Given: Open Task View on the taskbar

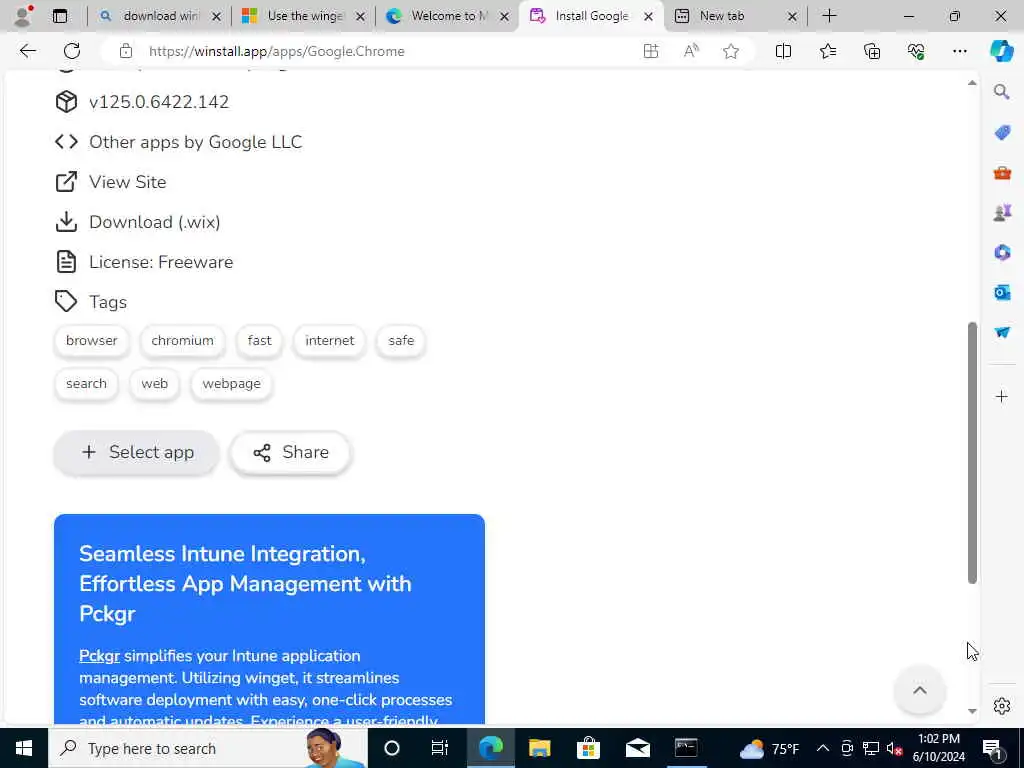Looking at the screenshot, I should coord(440,748).
